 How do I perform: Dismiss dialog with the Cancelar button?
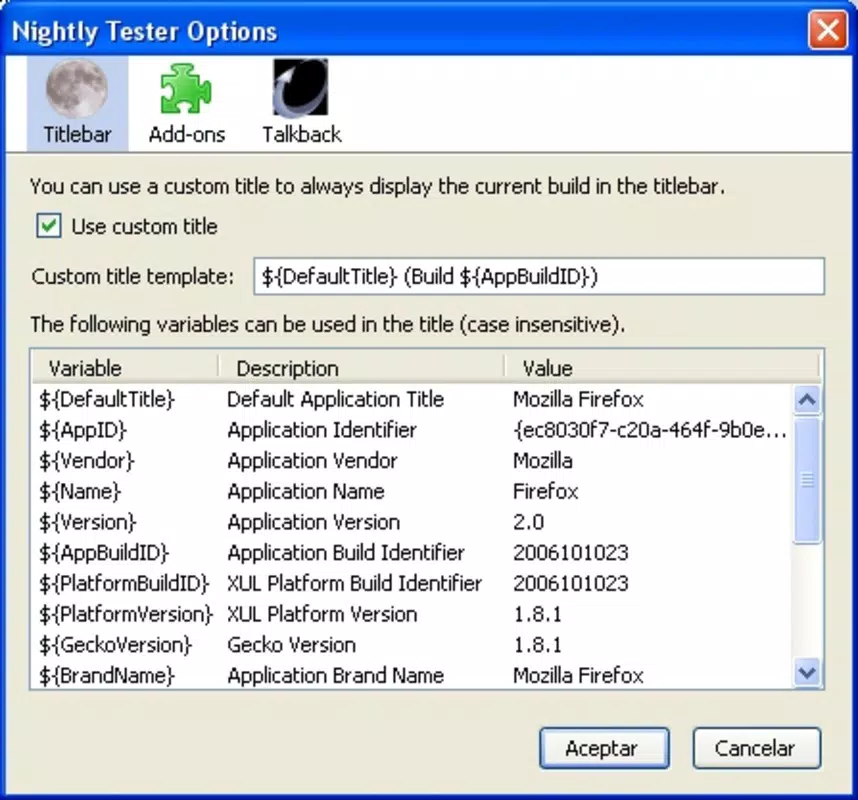pos(756,748)
